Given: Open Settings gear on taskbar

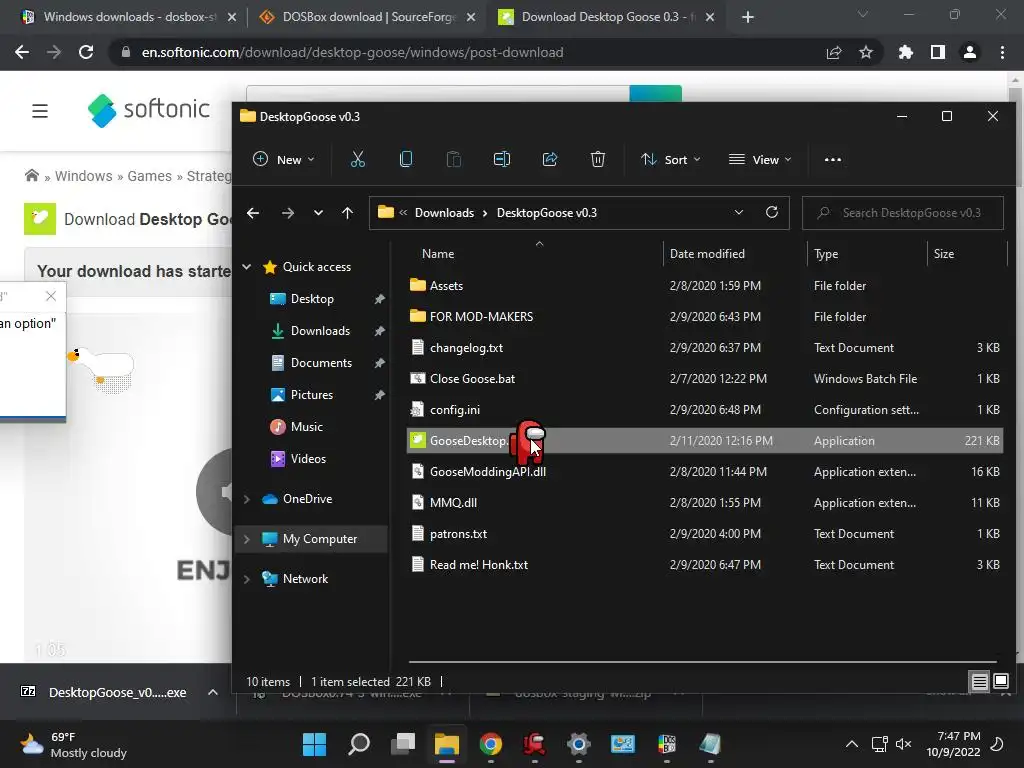Looking at the screenshot, I should click(x=579, y=744).
